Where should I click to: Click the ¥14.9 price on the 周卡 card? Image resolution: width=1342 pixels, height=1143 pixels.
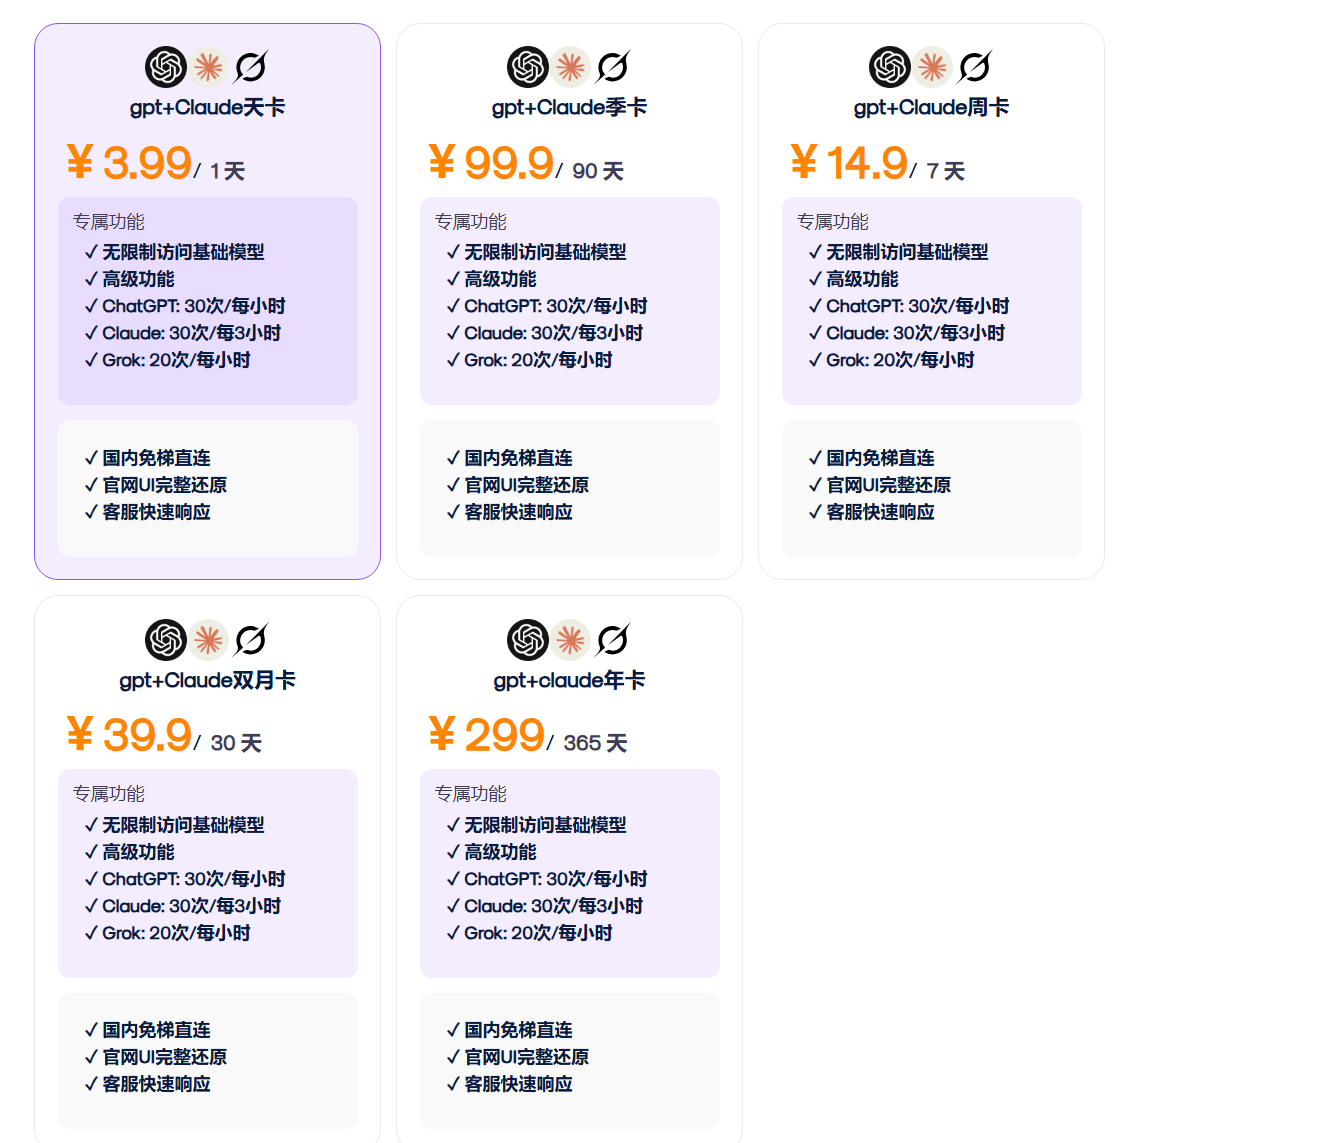(x=849, y=163)
